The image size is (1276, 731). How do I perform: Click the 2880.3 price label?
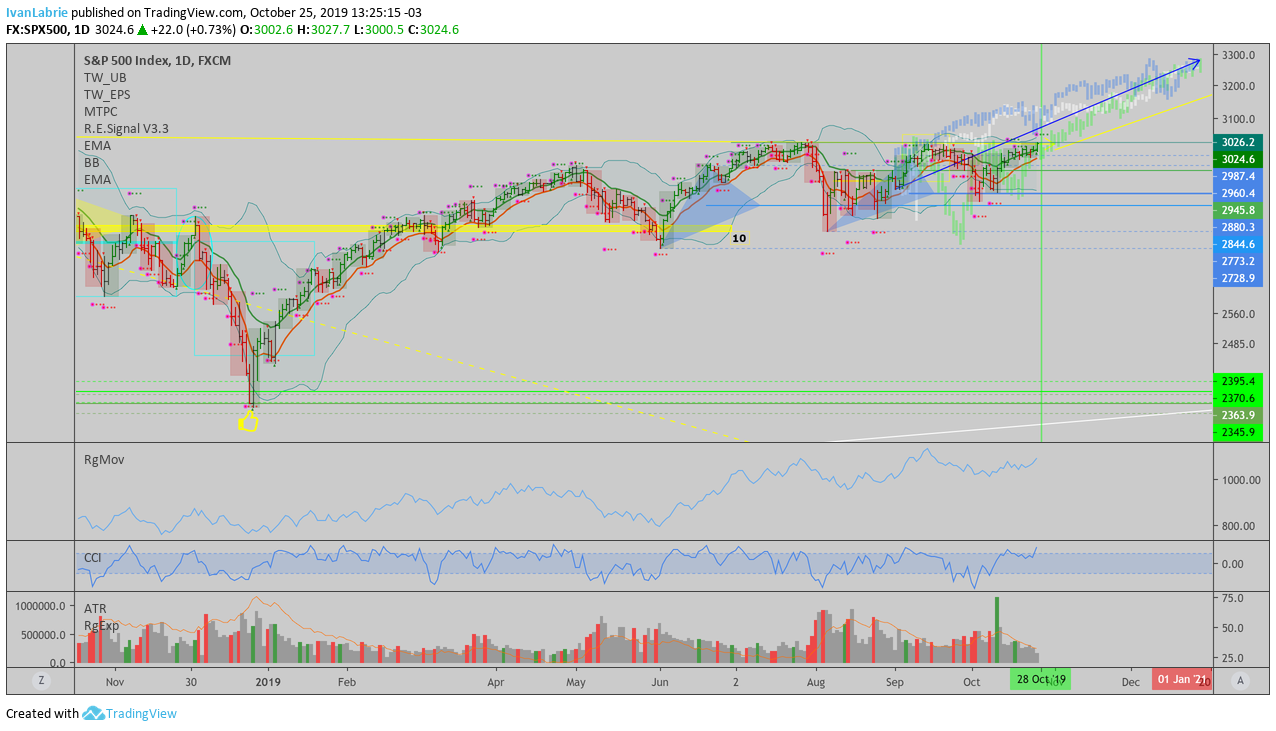[1238, 227]
